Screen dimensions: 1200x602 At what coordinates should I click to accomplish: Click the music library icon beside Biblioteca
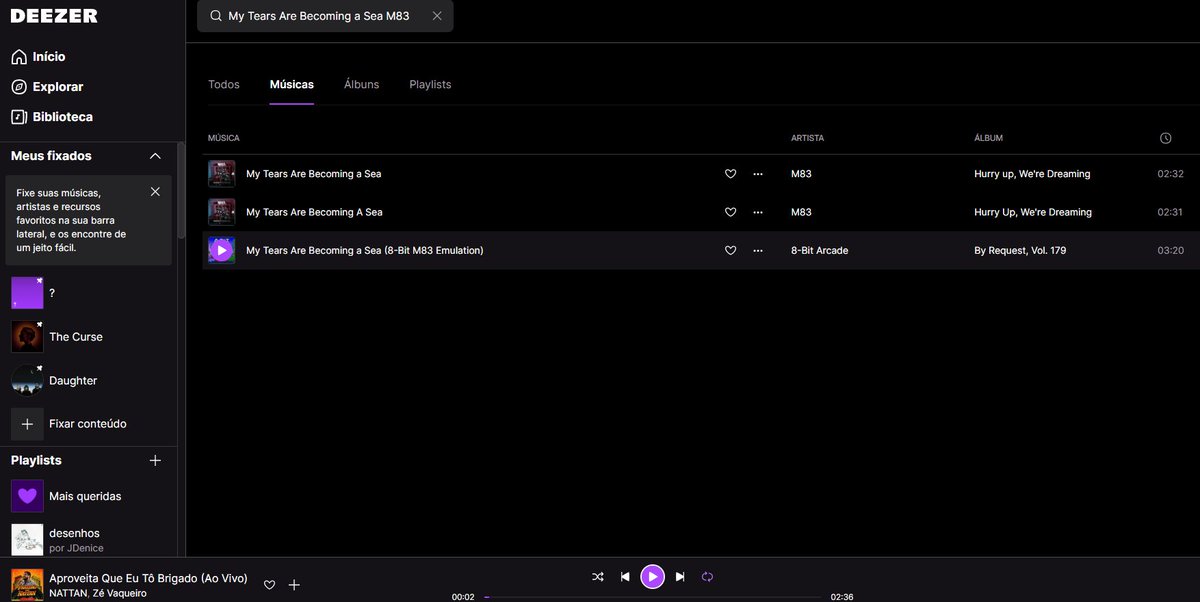19,117
